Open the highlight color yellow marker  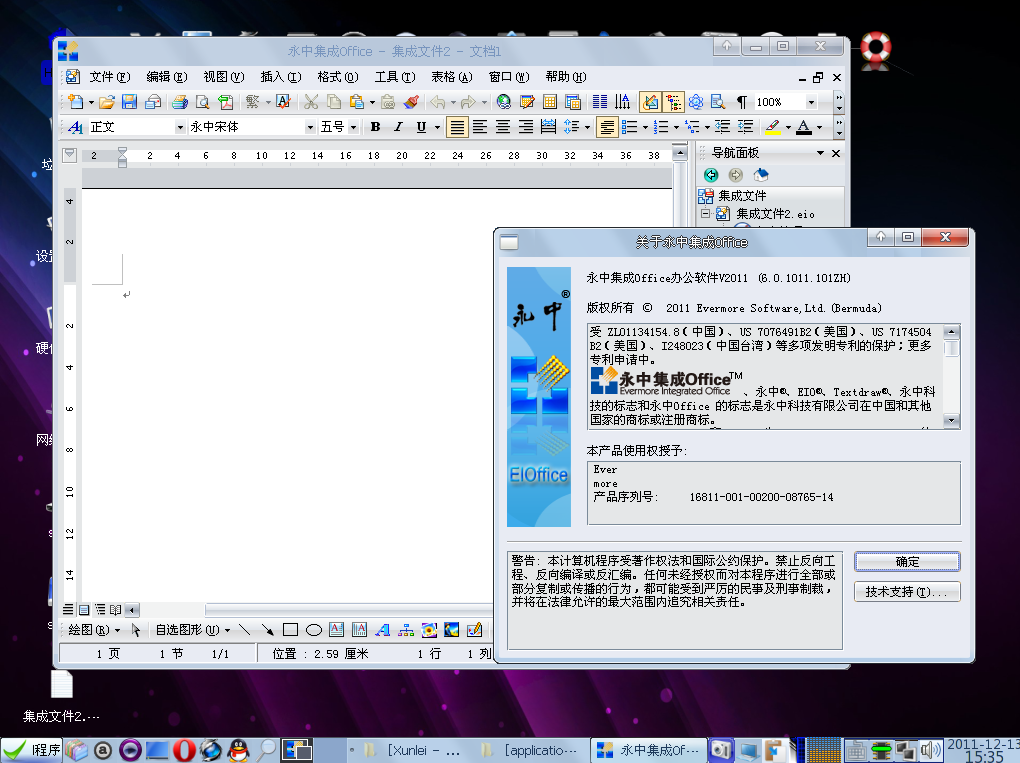[x=773, y=127]
